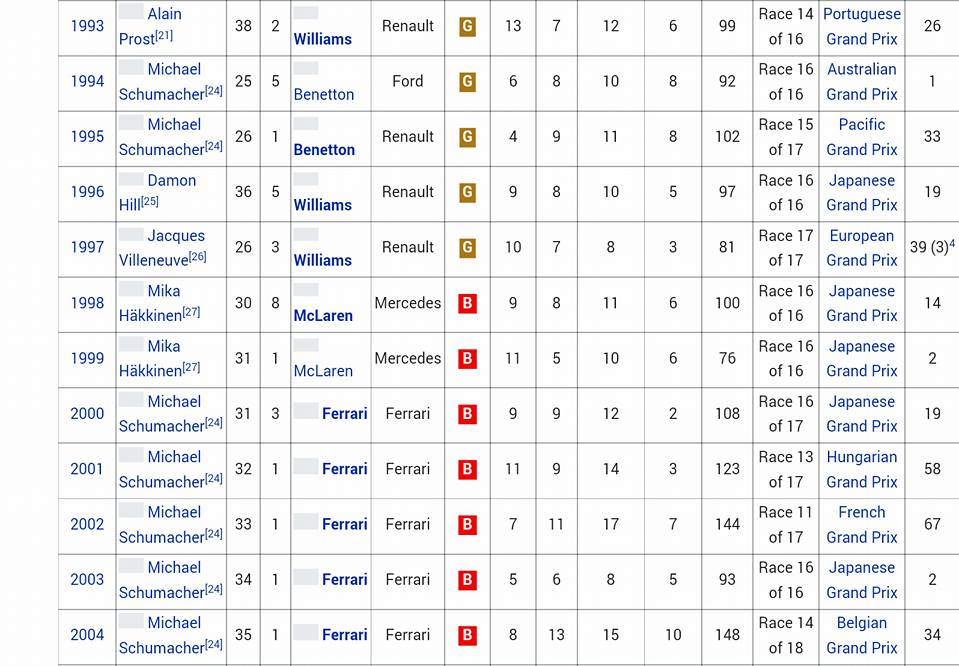Click citation [21] next to Prost
This screenshot has height=666, width=959.
(x=164, y=37)
